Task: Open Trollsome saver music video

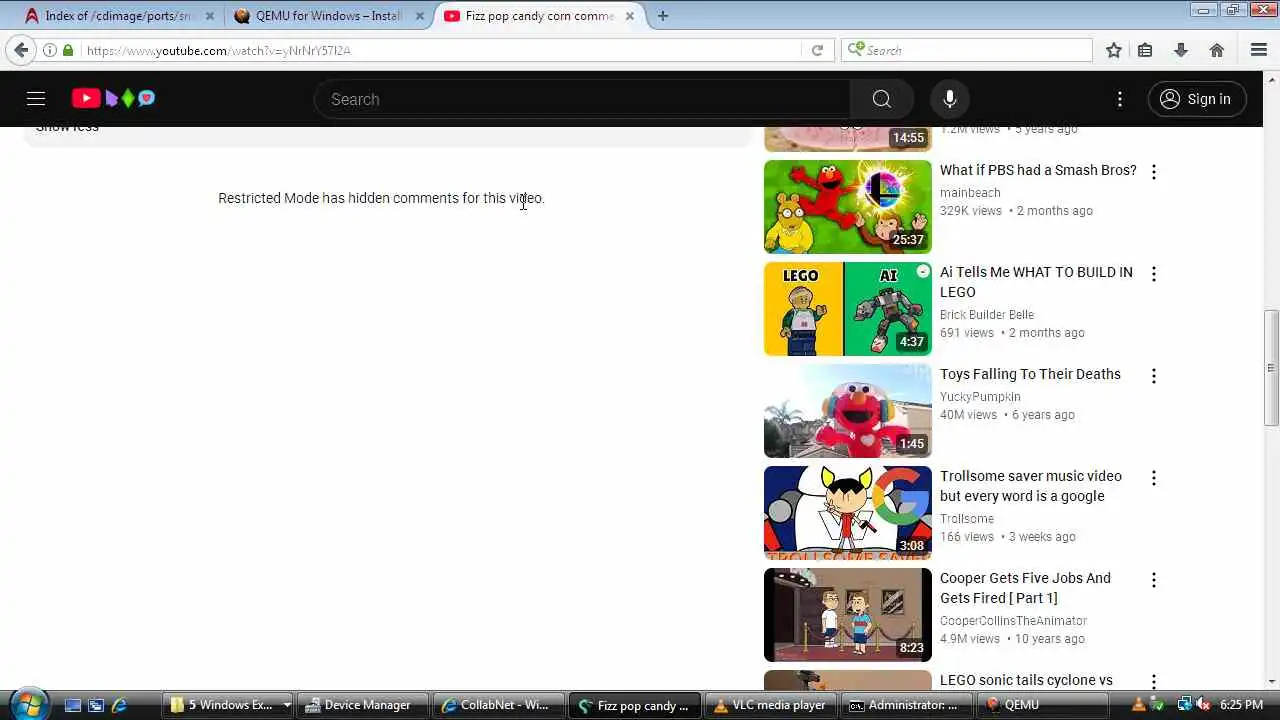Action: click(x=1031, y=486)
